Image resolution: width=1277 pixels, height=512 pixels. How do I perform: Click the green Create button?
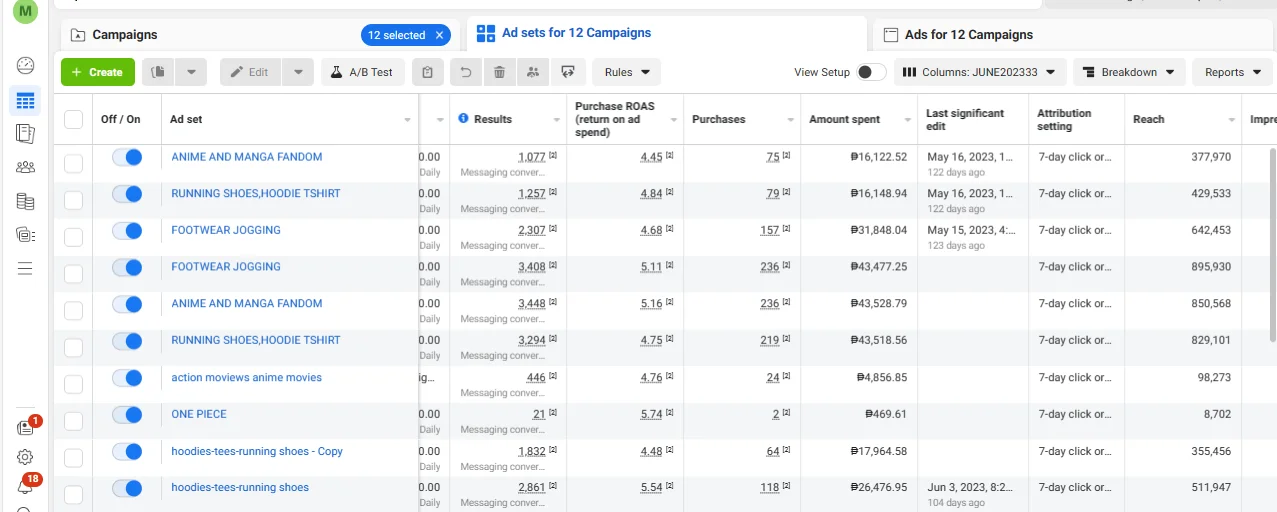[x=98, y=72]
